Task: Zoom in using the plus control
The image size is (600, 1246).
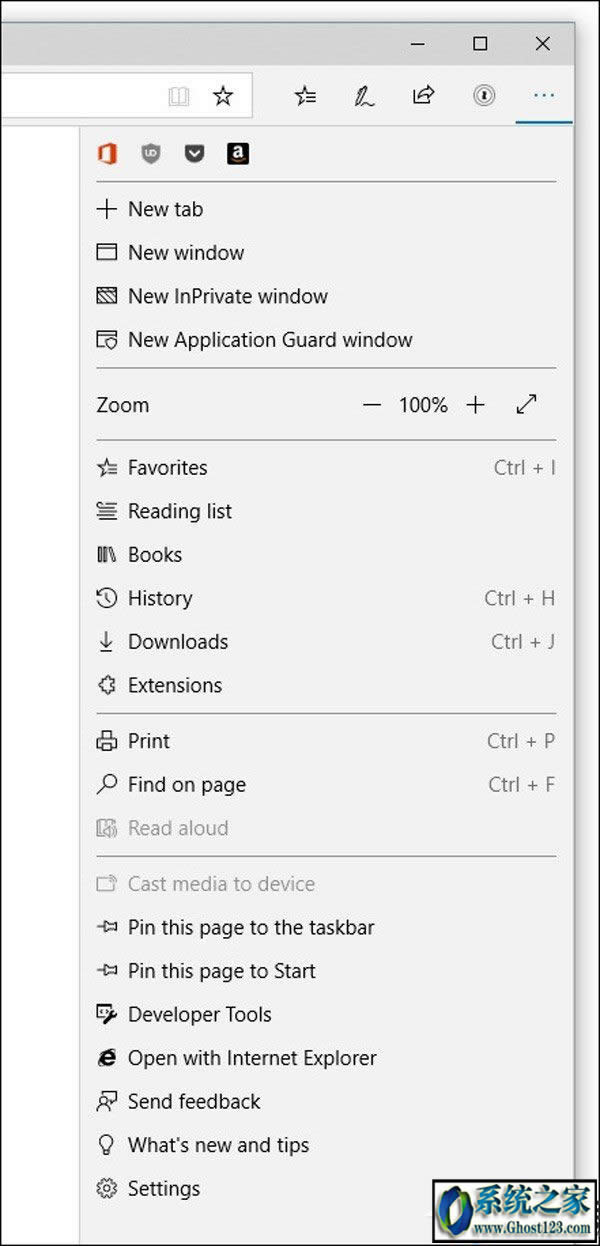Action: (476, 405)
